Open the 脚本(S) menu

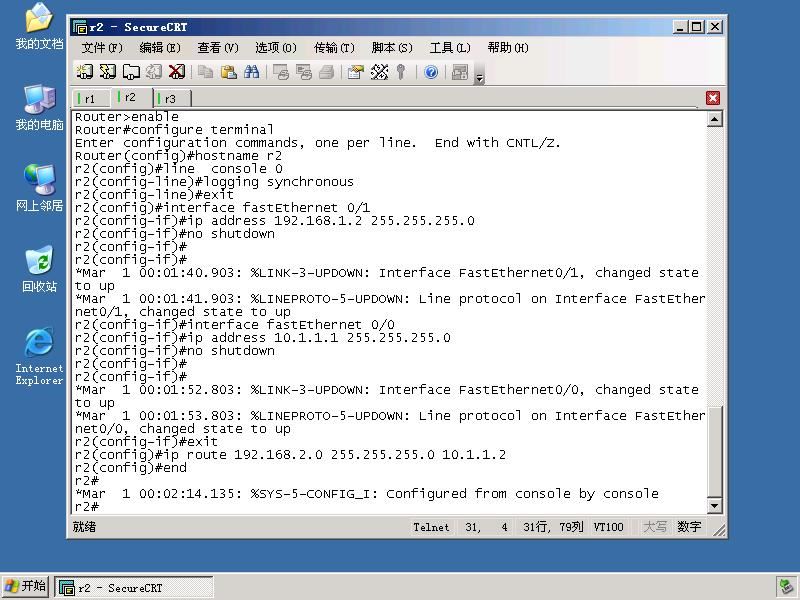[x=392, y=48]
